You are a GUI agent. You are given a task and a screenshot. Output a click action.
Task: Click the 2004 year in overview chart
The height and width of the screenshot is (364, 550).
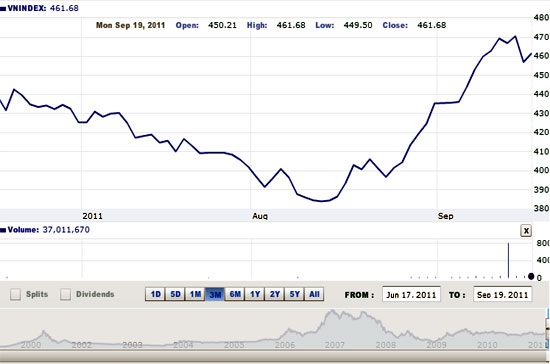pyautogui.click(x=183, y=345)
